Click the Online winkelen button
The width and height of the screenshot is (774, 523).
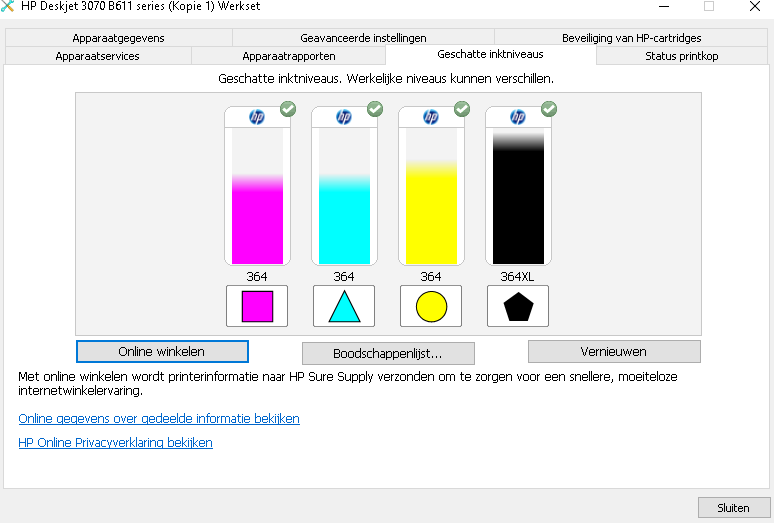click(162, 351)
